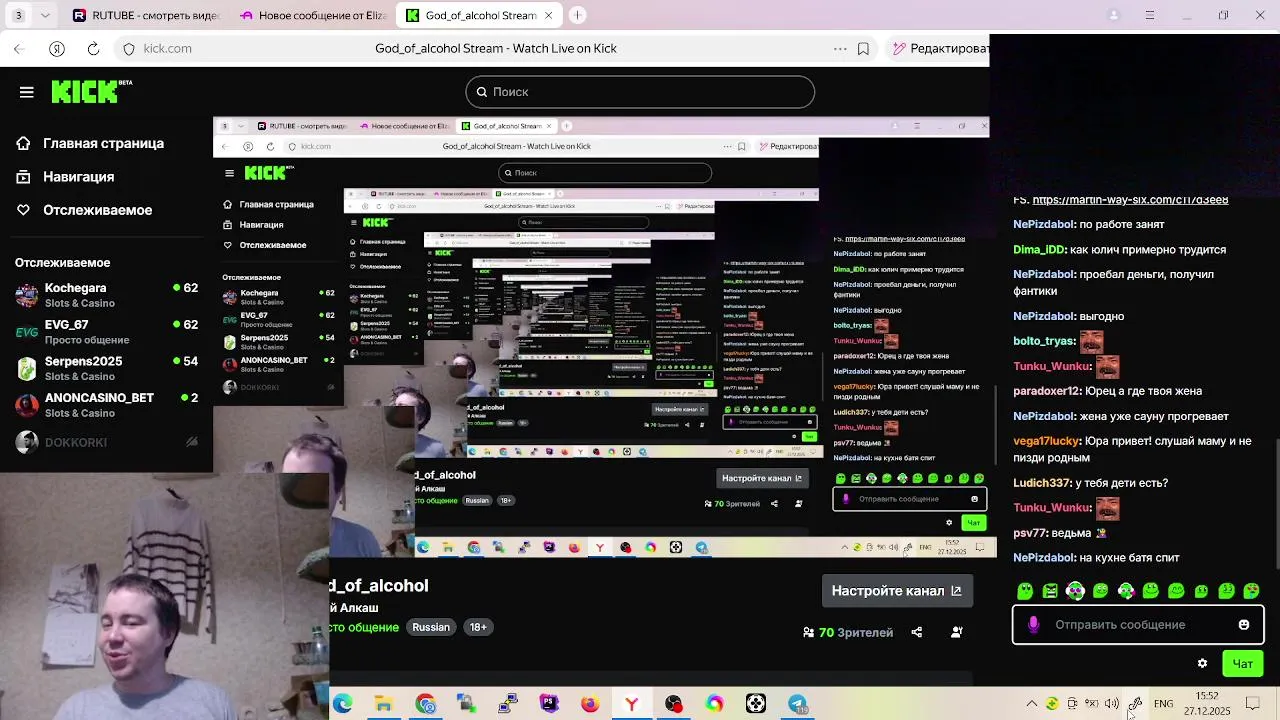
Task: Open Отслеживаемое heart menu item
Action: click(84, 210)
